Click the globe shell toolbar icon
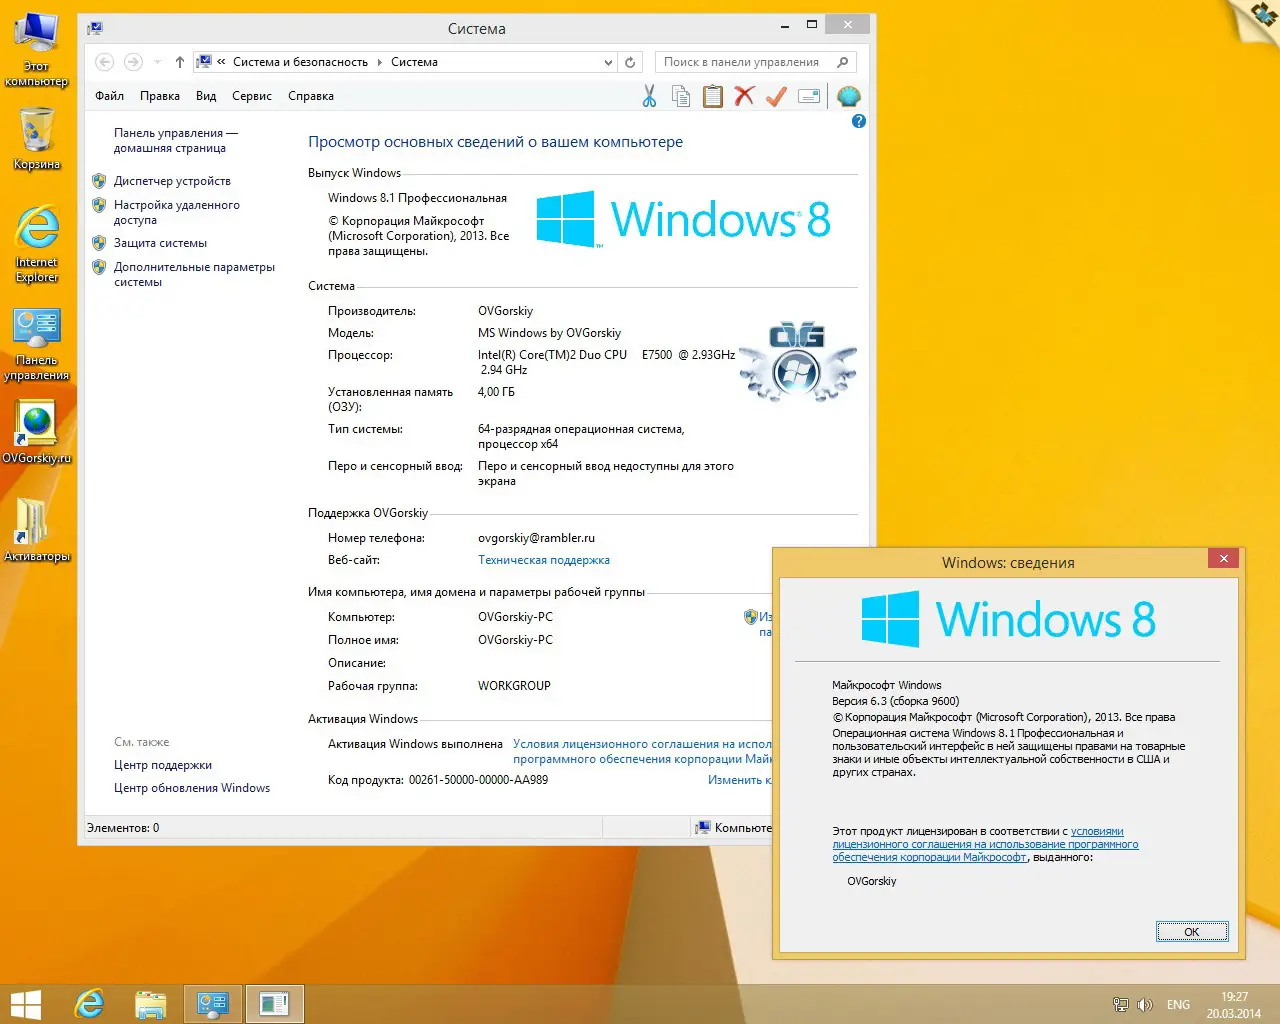Screen dimensions: 1280x1024 (x=849, y=96)
